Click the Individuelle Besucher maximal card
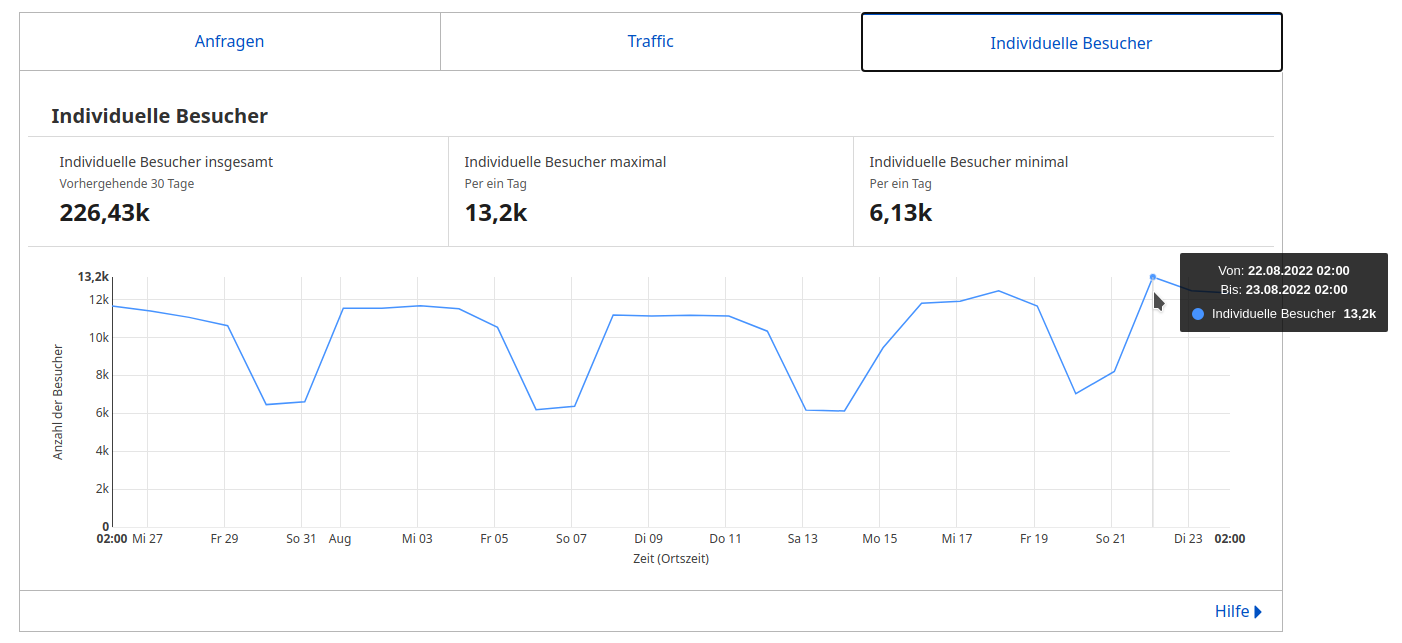The width and height of the screenshot is (1402, 643). point(650,190)
